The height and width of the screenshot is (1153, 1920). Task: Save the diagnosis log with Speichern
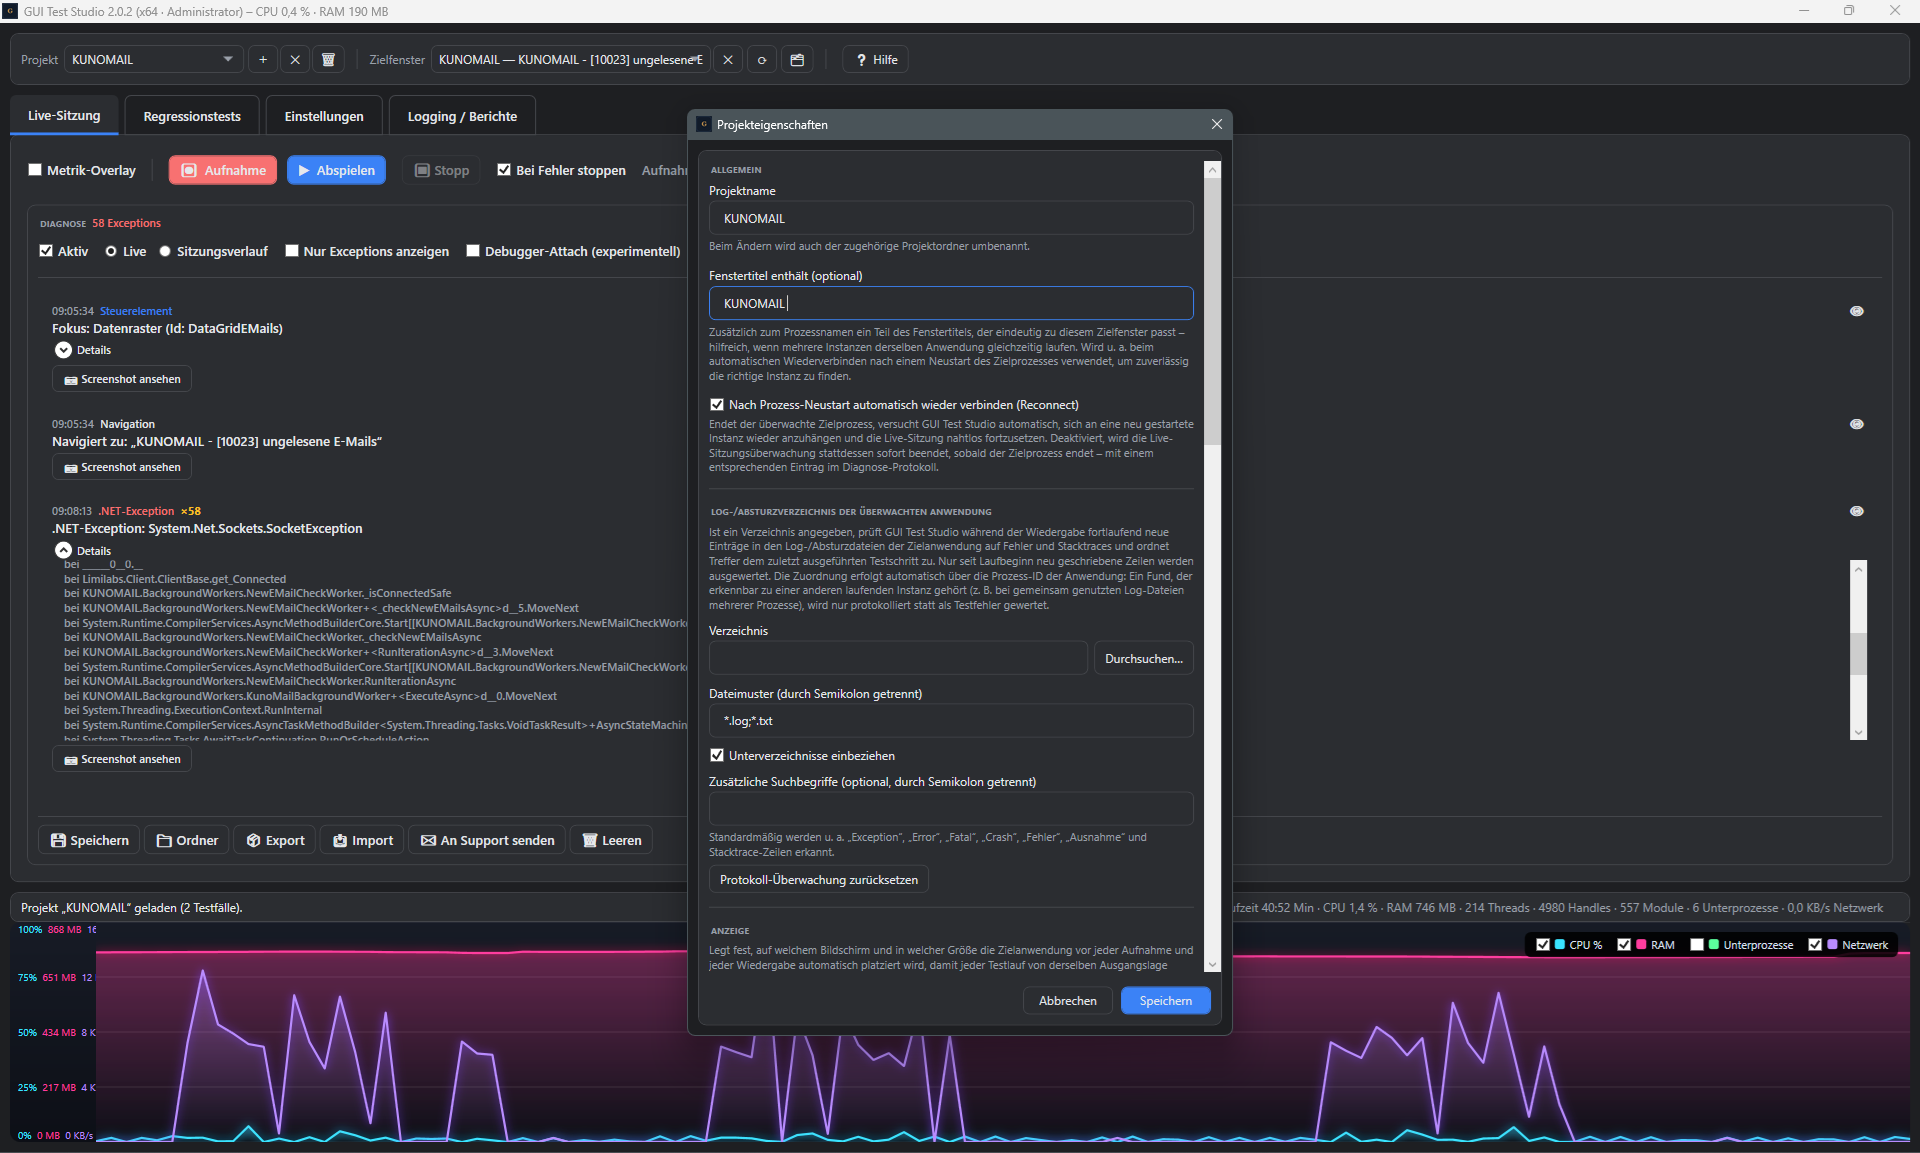[89, 840]
